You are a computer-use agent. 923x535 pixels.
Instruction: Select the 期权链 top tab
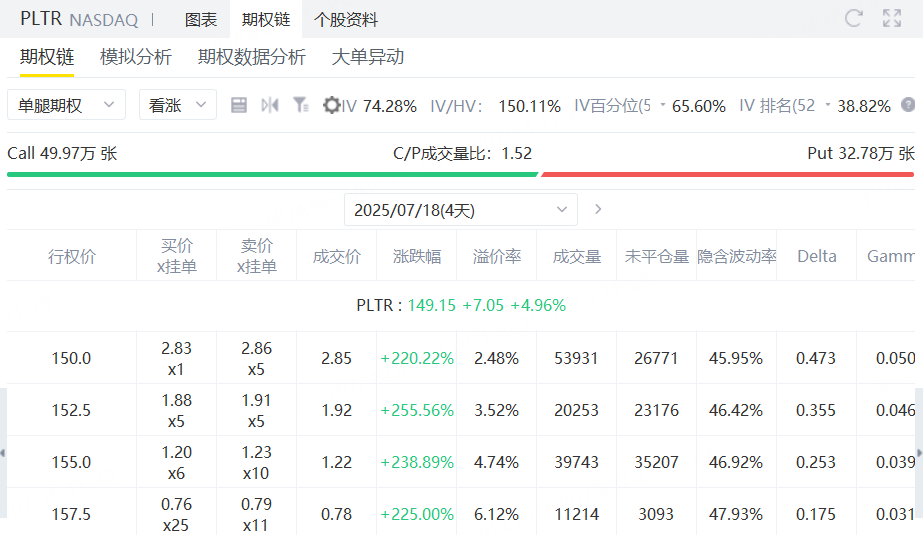click(x=266, y=19)
